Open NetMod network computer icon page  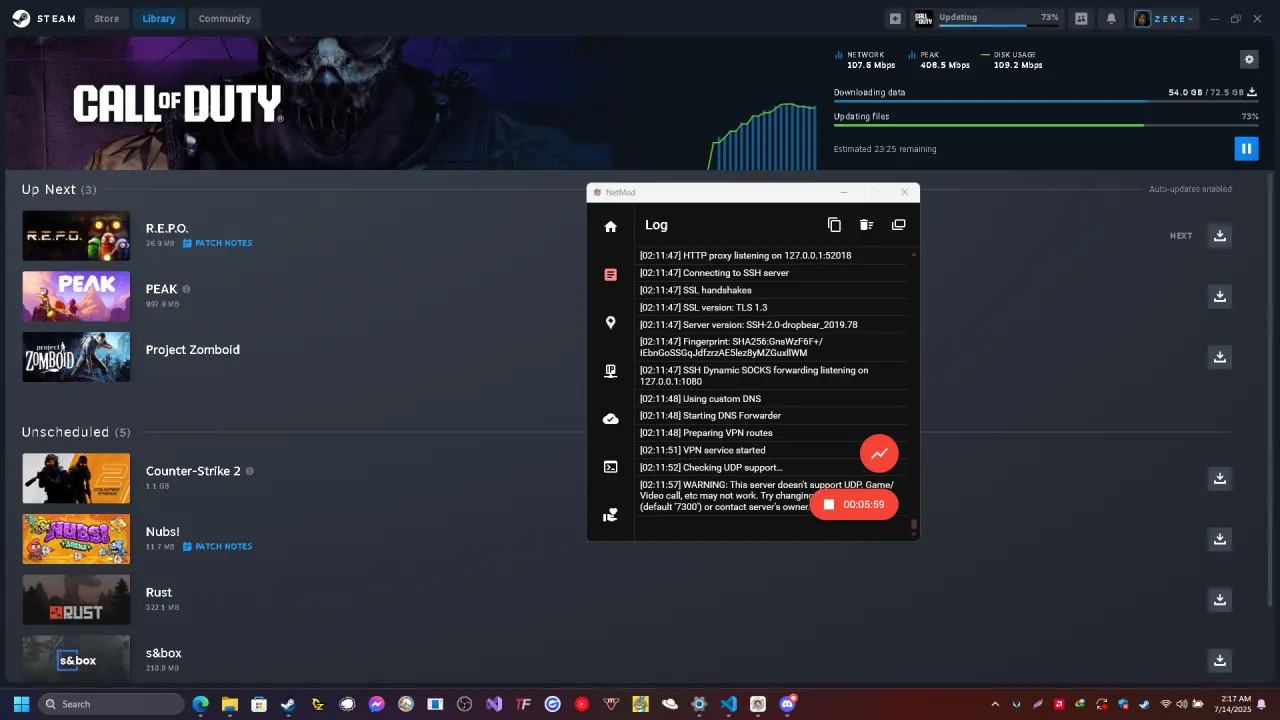point(610,371)
